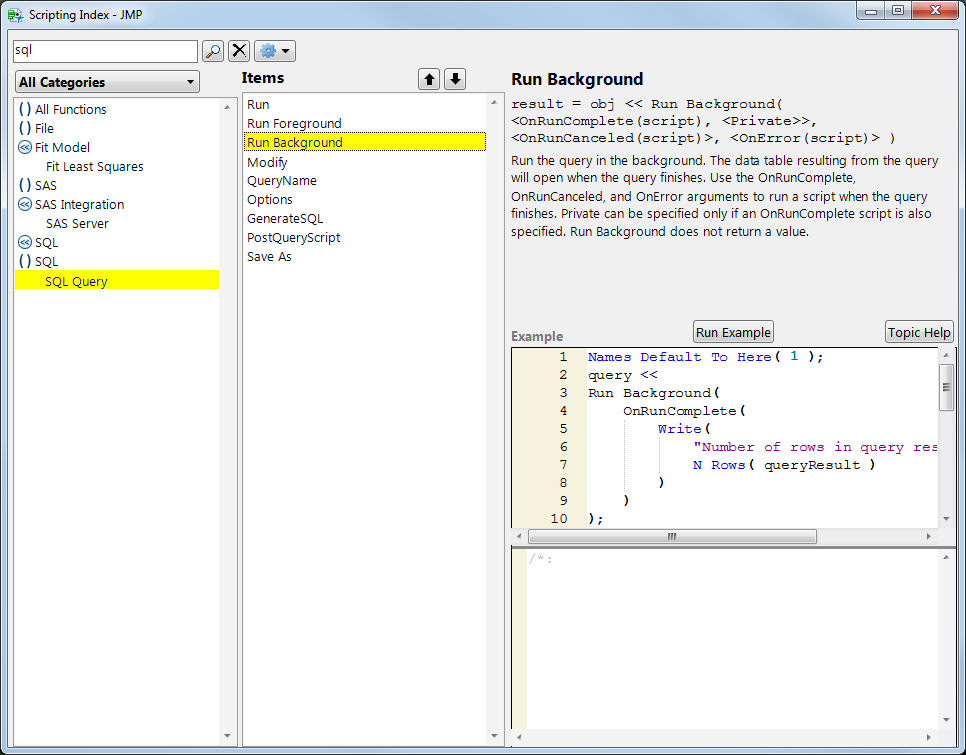Viewport: 966px width, 755px height.
Task: Clear the search with X icon
Action: 239,51
